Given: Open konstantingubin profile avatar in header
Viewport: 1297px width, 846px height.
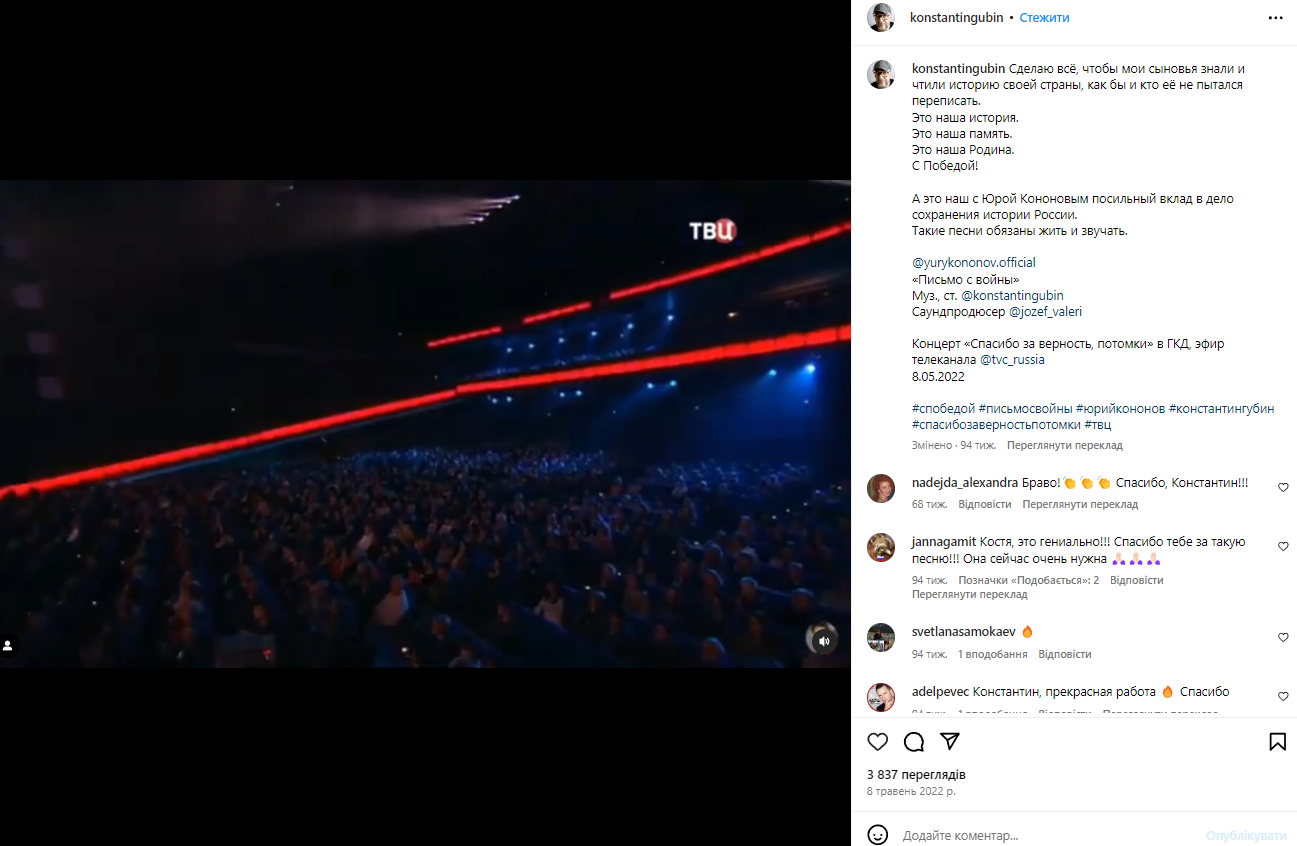Looking at the screenshot, I should [x=881, y=18].
